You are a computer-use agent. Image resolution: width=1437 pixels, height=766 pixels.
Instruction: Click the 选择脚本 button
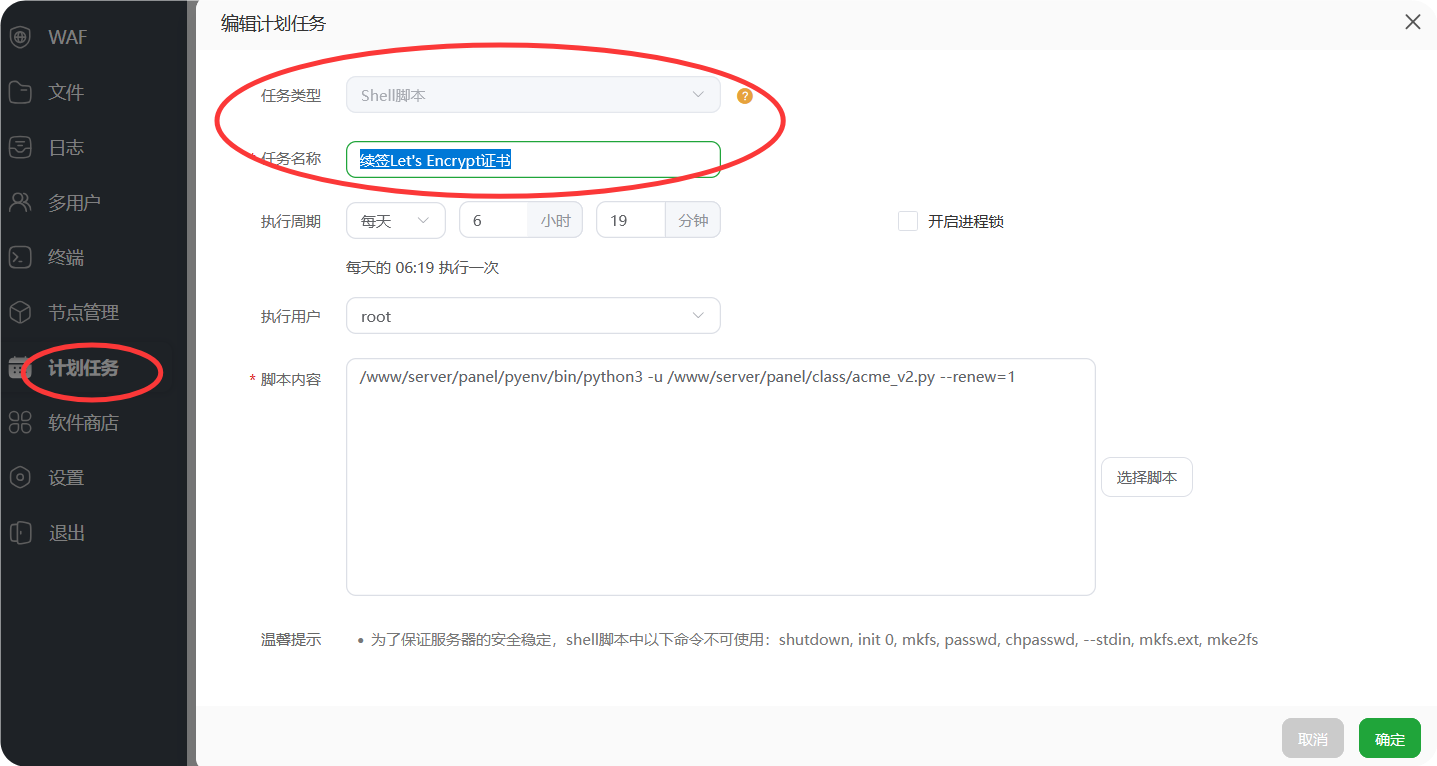[x=1147, y=477]
